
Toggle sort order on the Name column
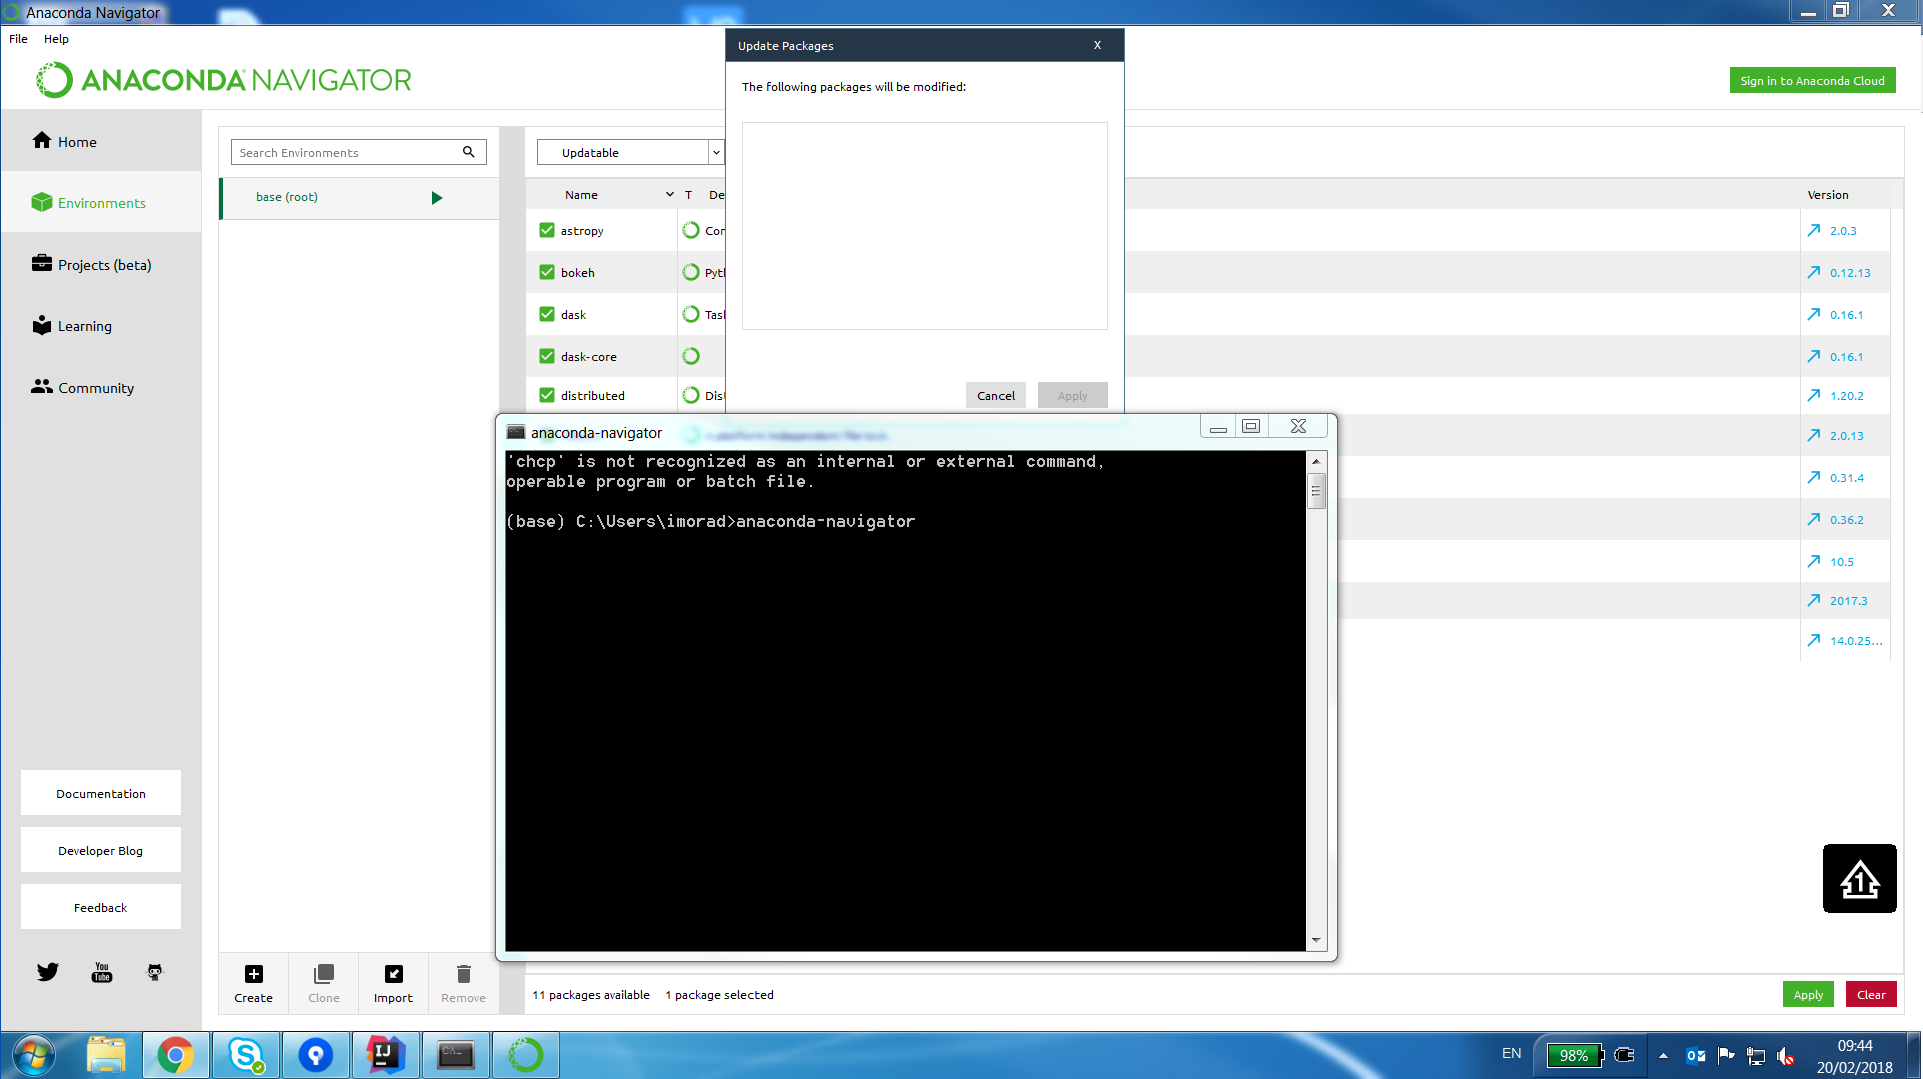[669, 194]
